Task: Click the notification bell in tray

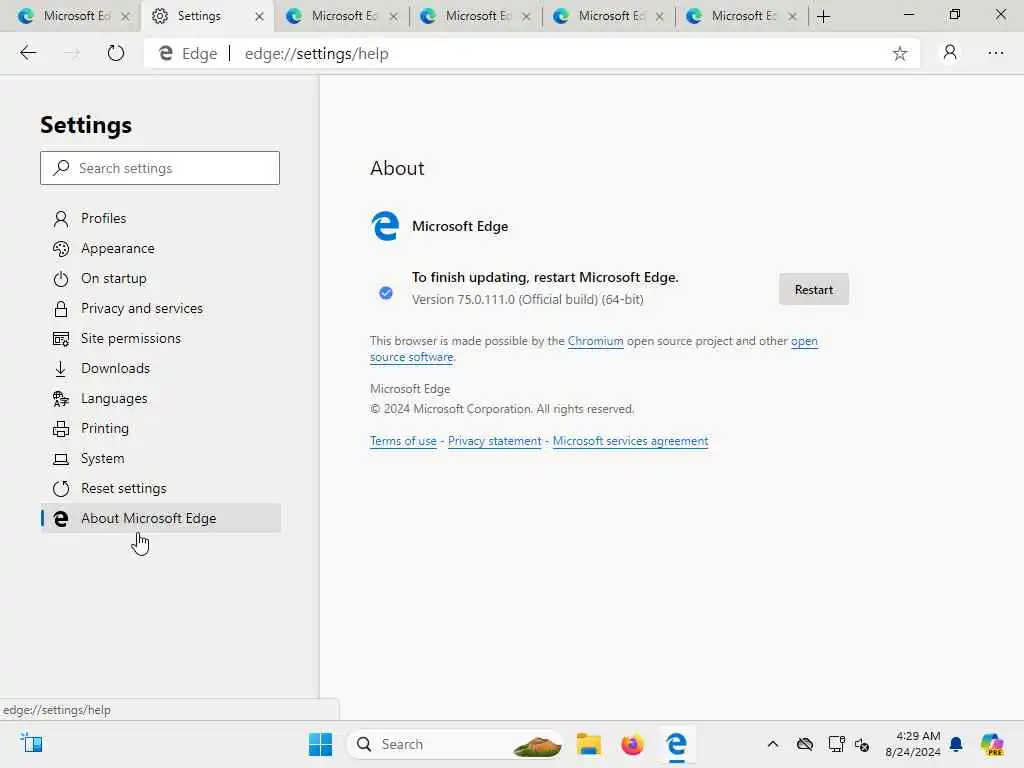Action: pyautogui.click(x=955, y=744)
